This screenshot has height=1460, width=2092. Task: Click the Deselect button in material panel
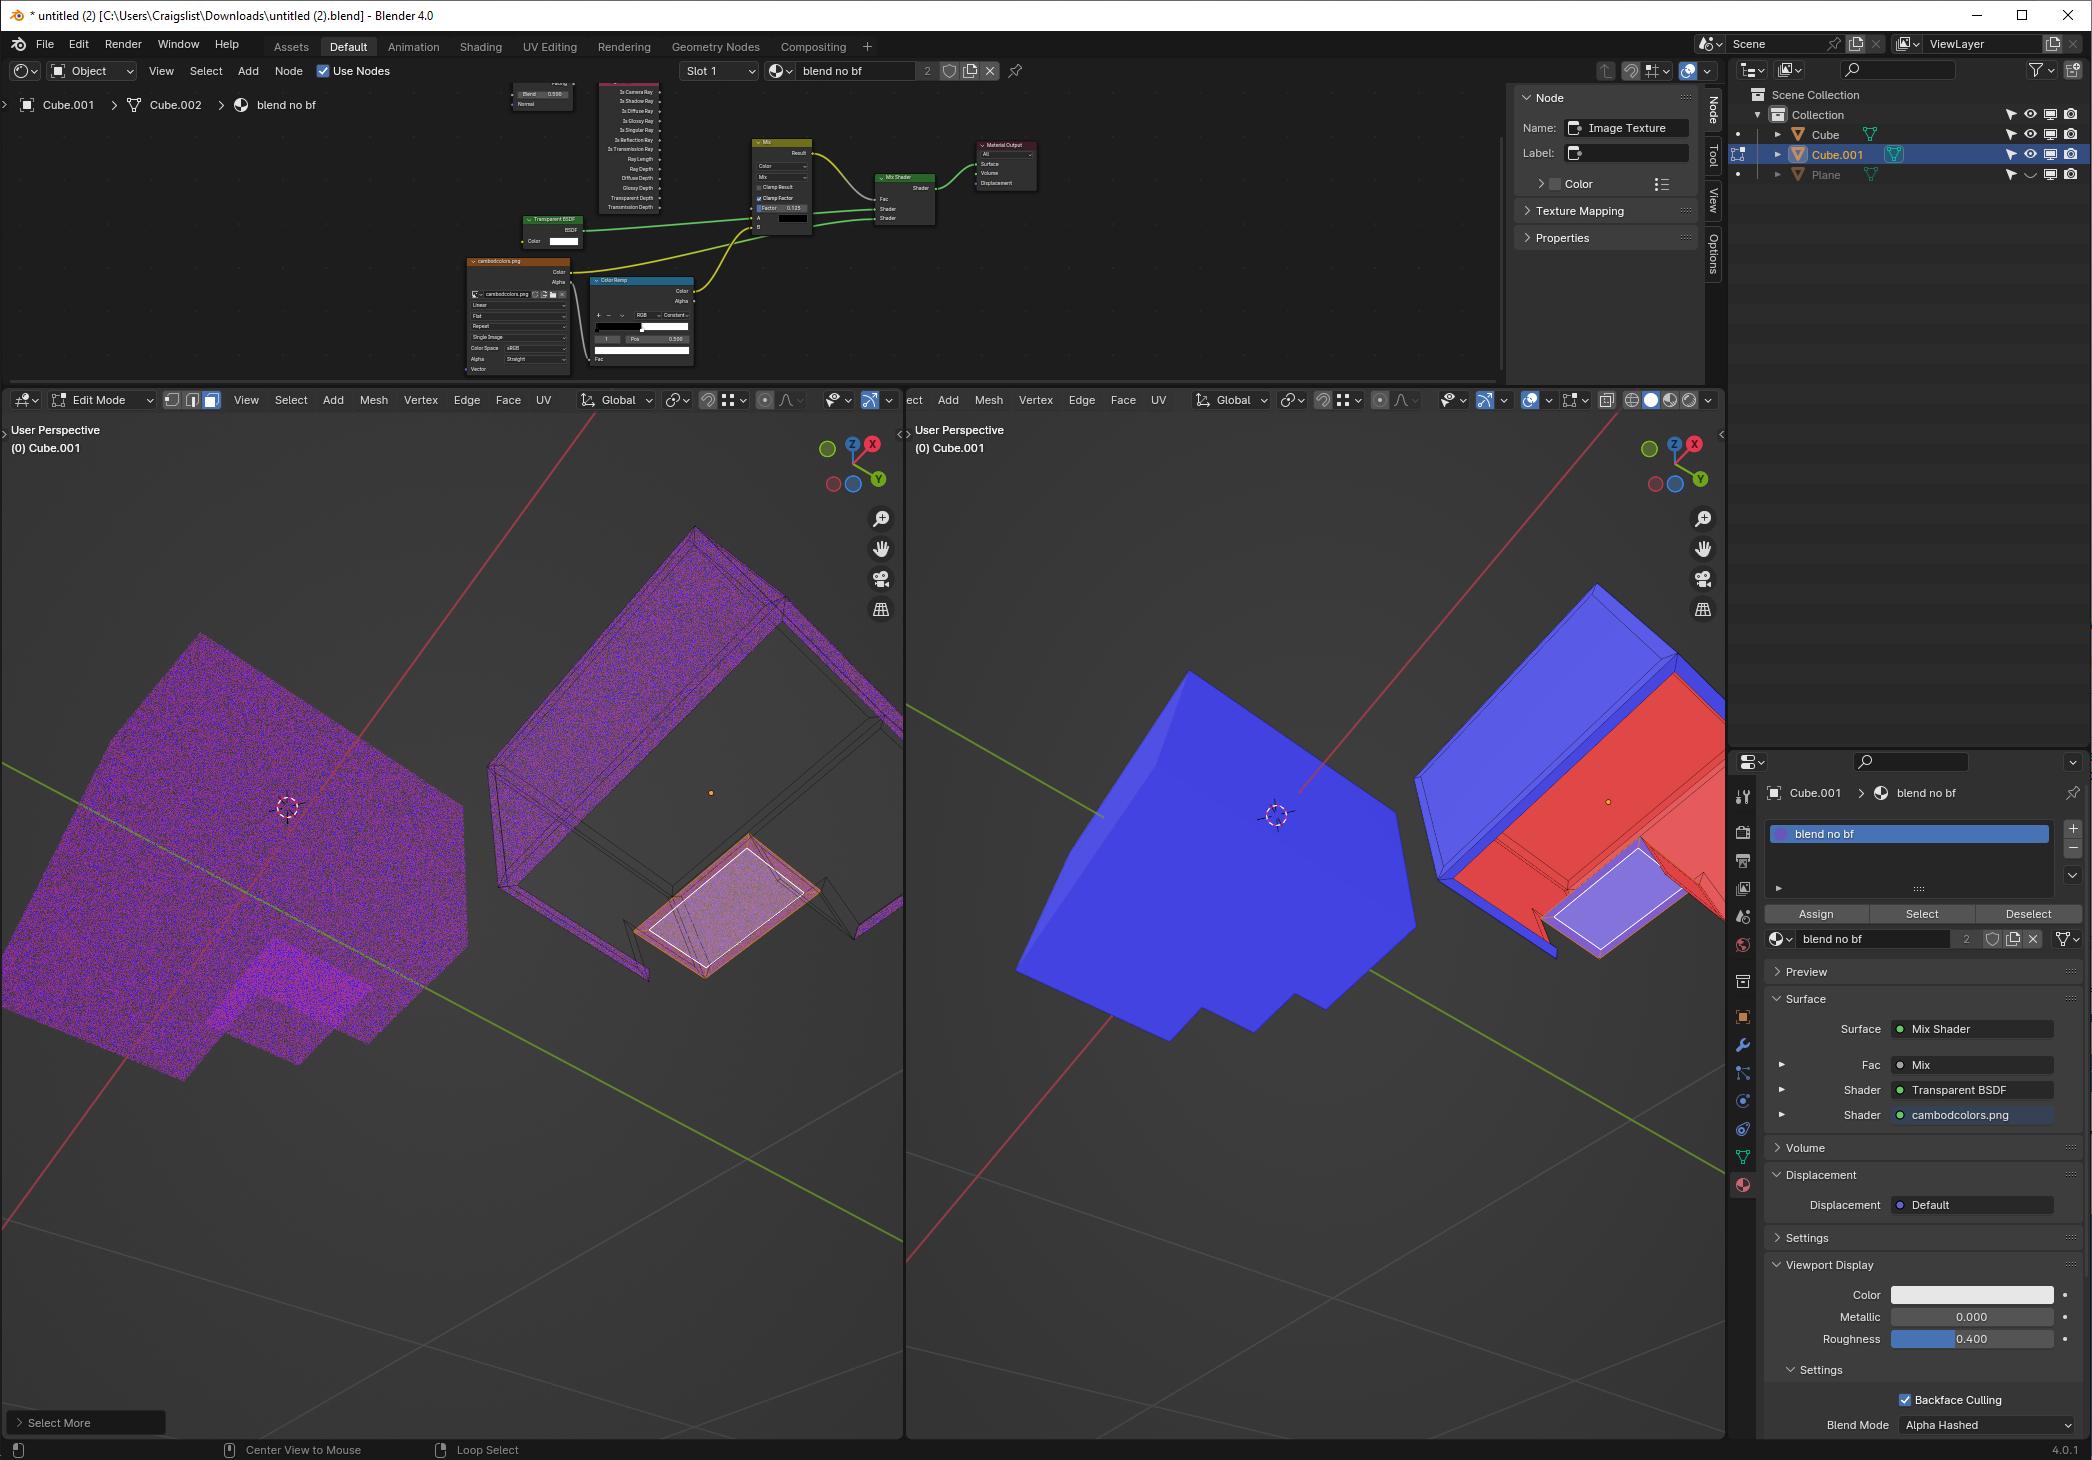pyautogui.click(x=2028, y=914)
